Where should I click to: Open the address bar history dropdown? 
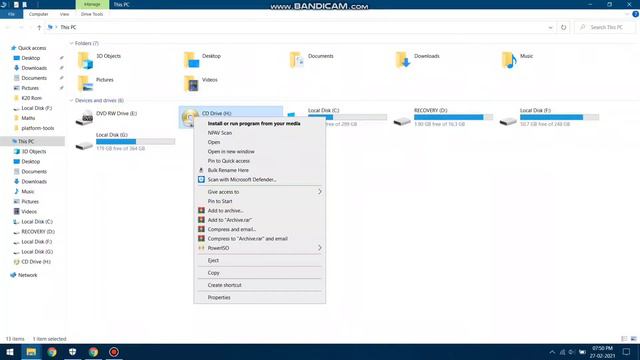click(550, 27)
